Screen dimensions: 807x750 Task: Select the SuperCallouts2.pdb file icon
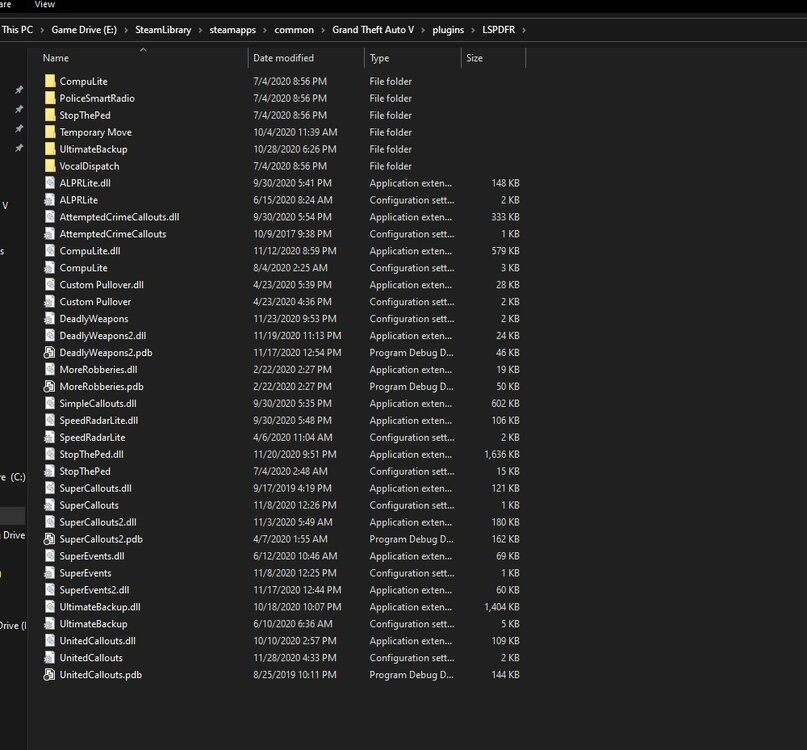coord(50,539)
